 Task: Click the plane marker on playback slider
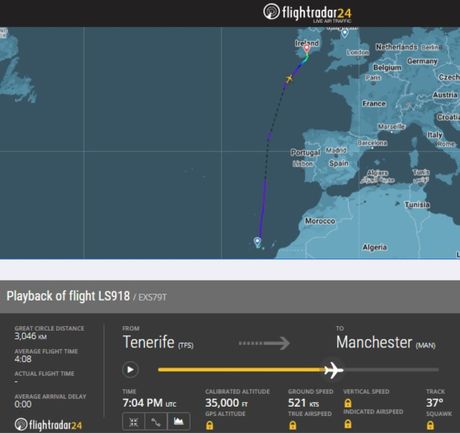(x=333, y=370)
